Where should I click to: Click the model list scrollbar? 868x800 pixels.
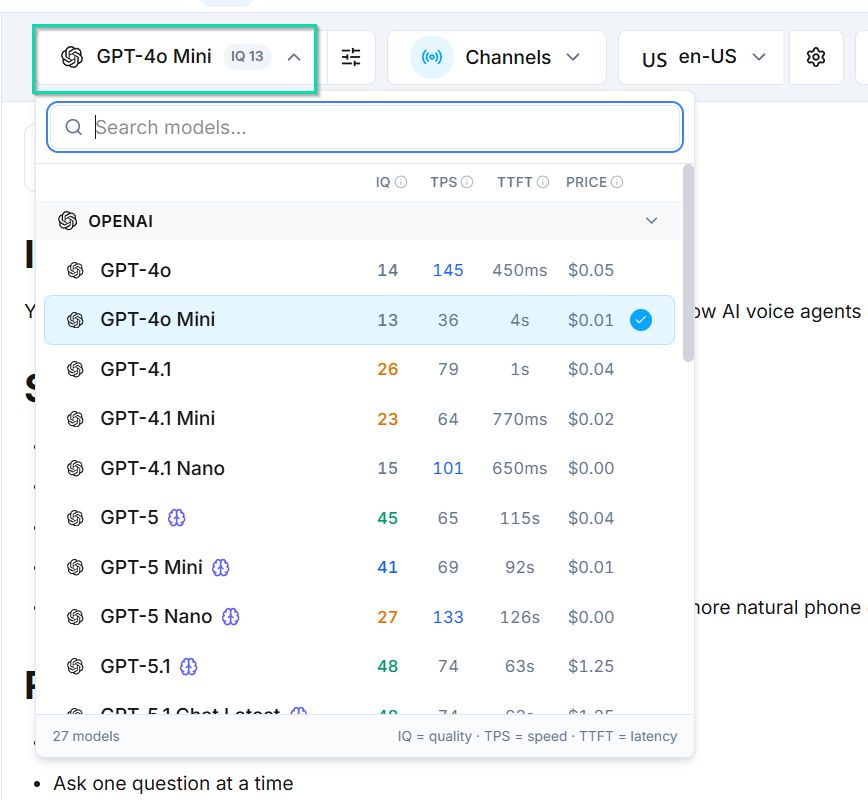688,262
